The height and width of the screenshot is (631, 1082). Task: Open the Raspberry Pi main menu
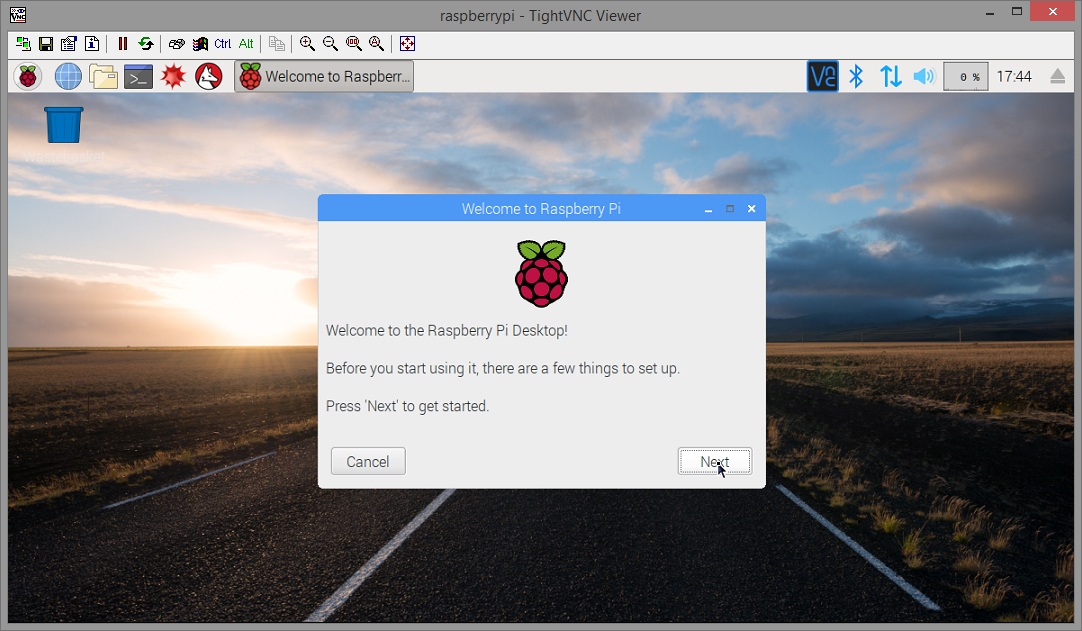pyautogui.click(x=28, y=77)
